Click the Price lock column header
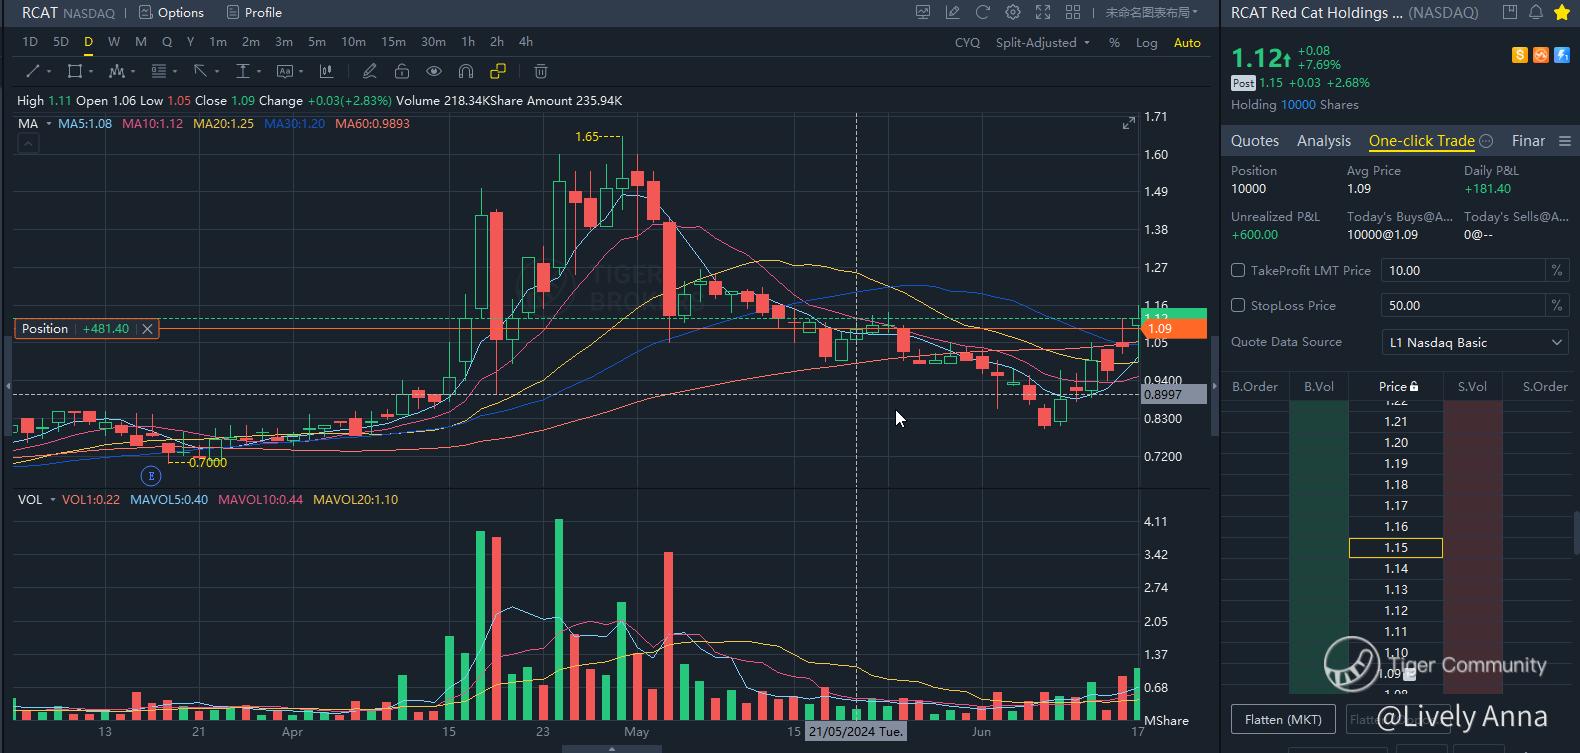Viewport: 1580px width, 753px height. point(1398,386)
